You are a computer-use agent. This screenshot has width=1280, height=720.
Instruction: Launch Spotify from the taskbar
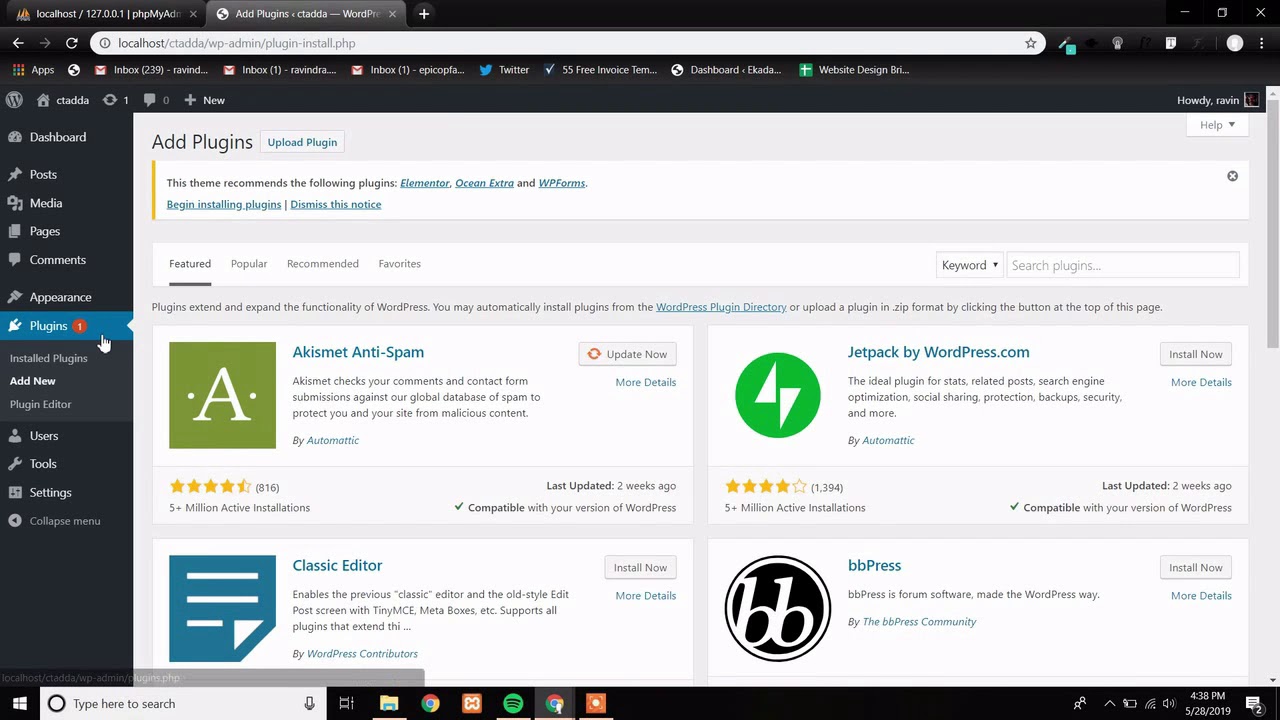tap(513, 703)
